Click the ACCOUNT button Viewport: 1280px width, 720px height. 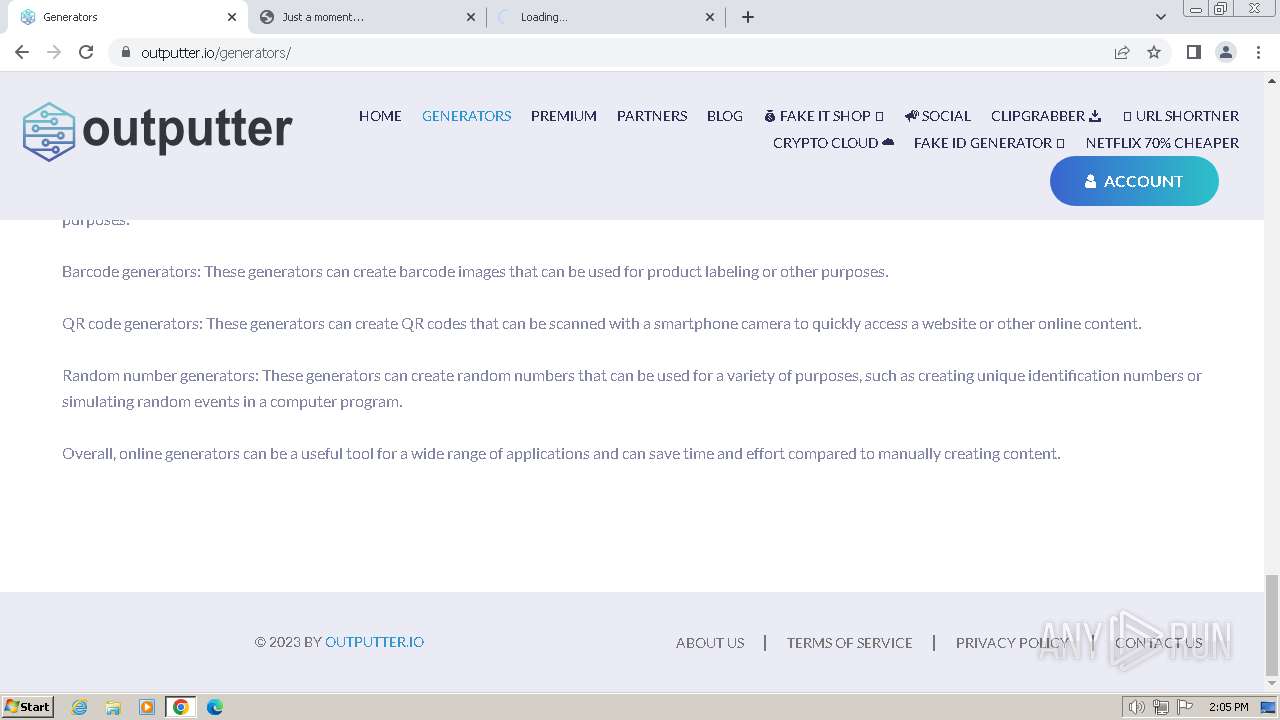click(x=1134, y=181)
